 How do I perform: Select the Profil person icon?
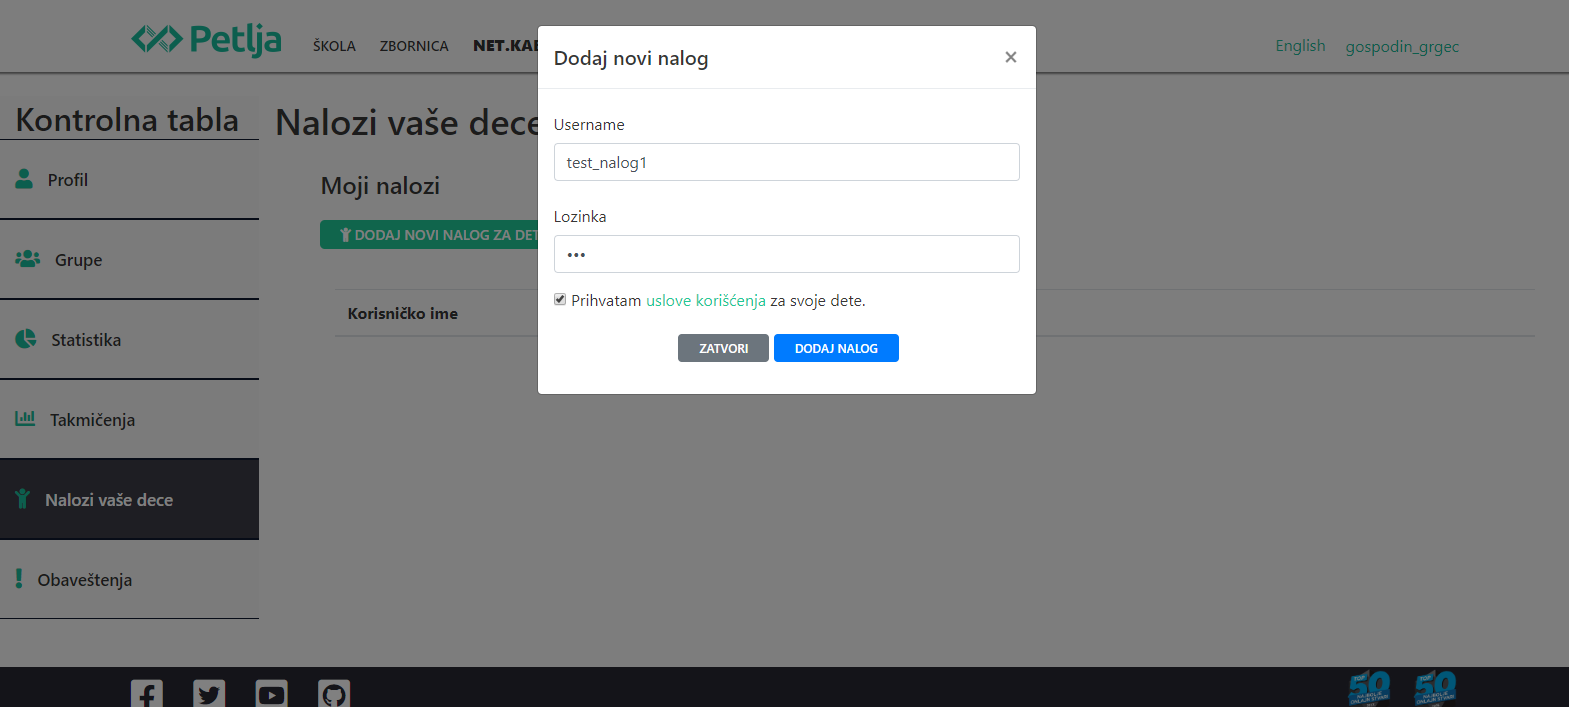(24, 179)
